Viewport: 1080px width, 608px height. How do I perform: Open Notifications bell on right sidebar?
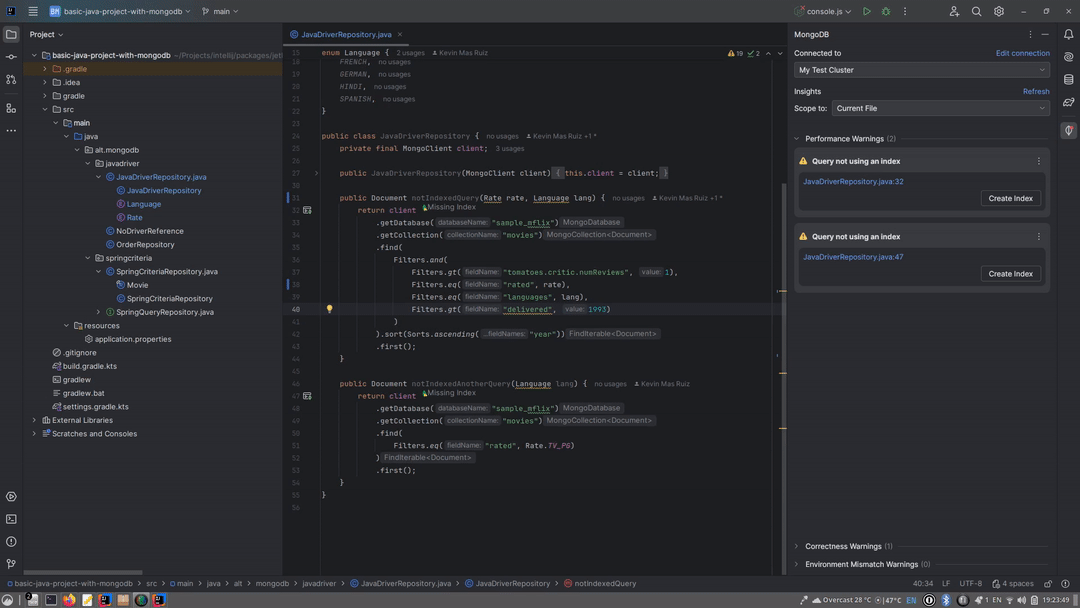point(1068,34)
